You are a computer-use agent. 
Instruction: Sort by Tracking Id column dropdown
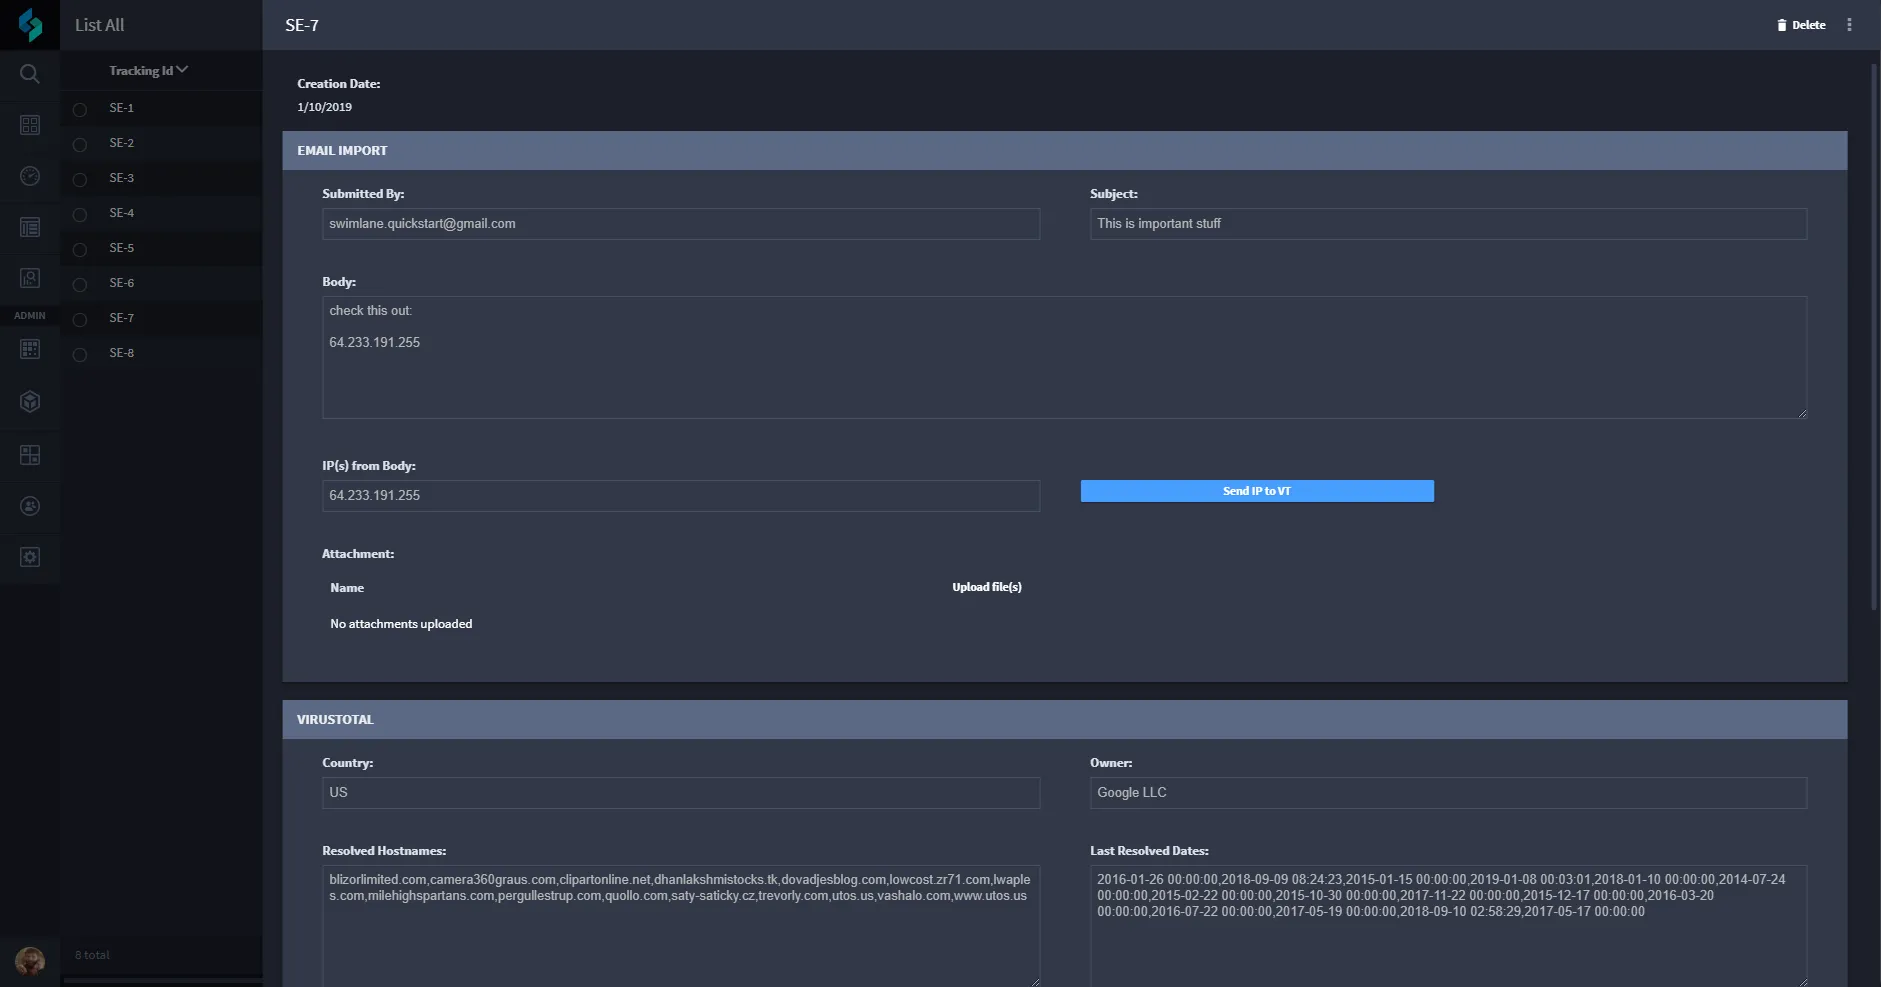coord(148,70)
